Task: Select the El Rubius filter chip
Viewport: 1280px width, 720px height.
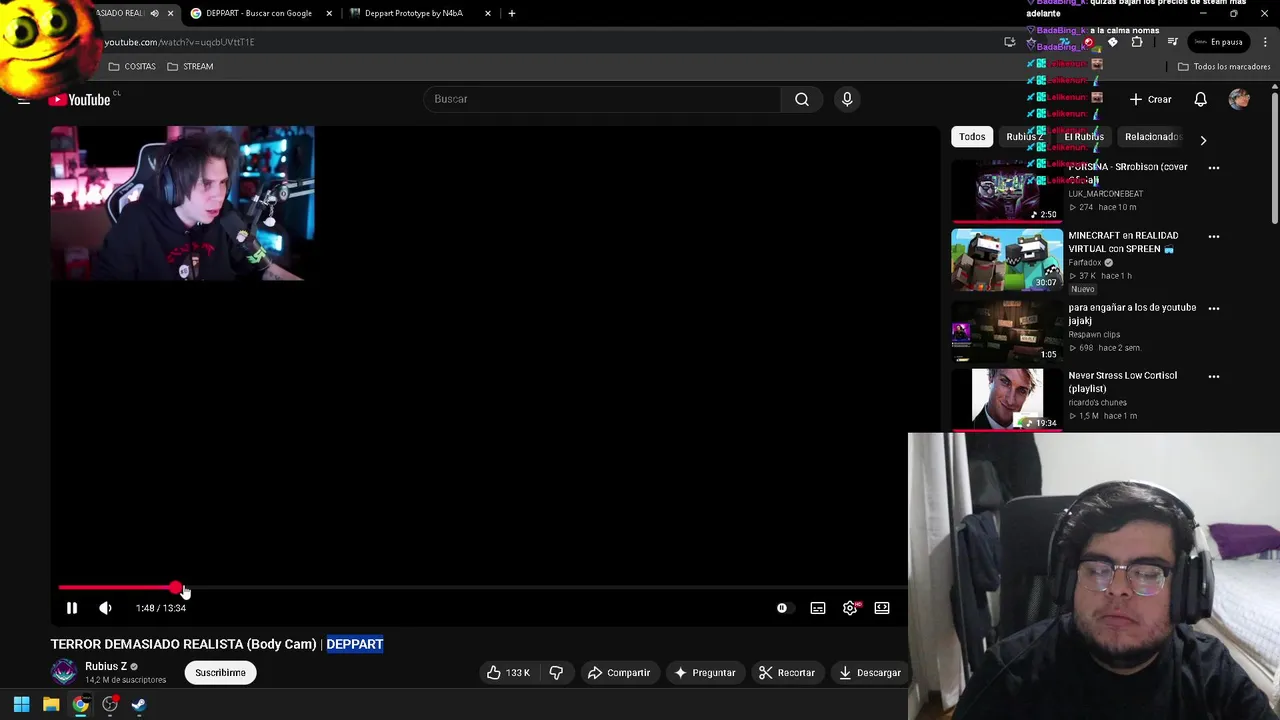Action: [1084, 137]
